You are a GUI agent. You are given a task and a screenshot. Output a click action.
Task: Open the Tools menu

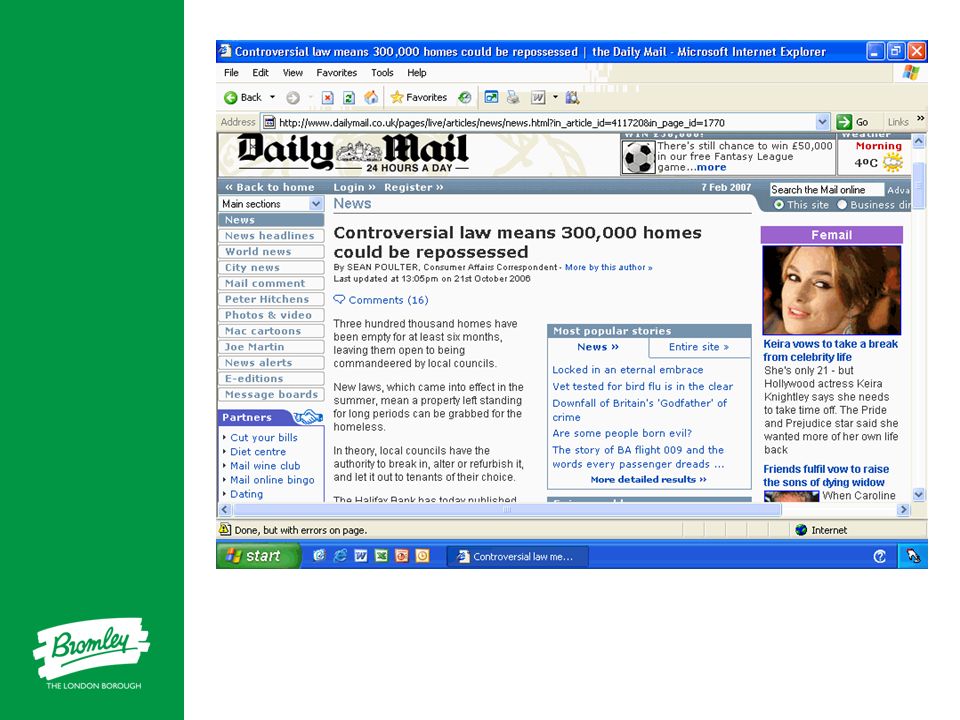coord(382,73)
